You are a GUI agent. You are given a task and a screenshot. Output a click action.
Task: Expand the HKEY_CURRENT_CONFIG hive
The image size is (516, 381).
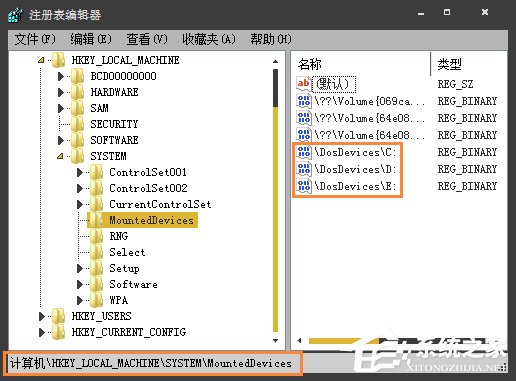(42, 332)
